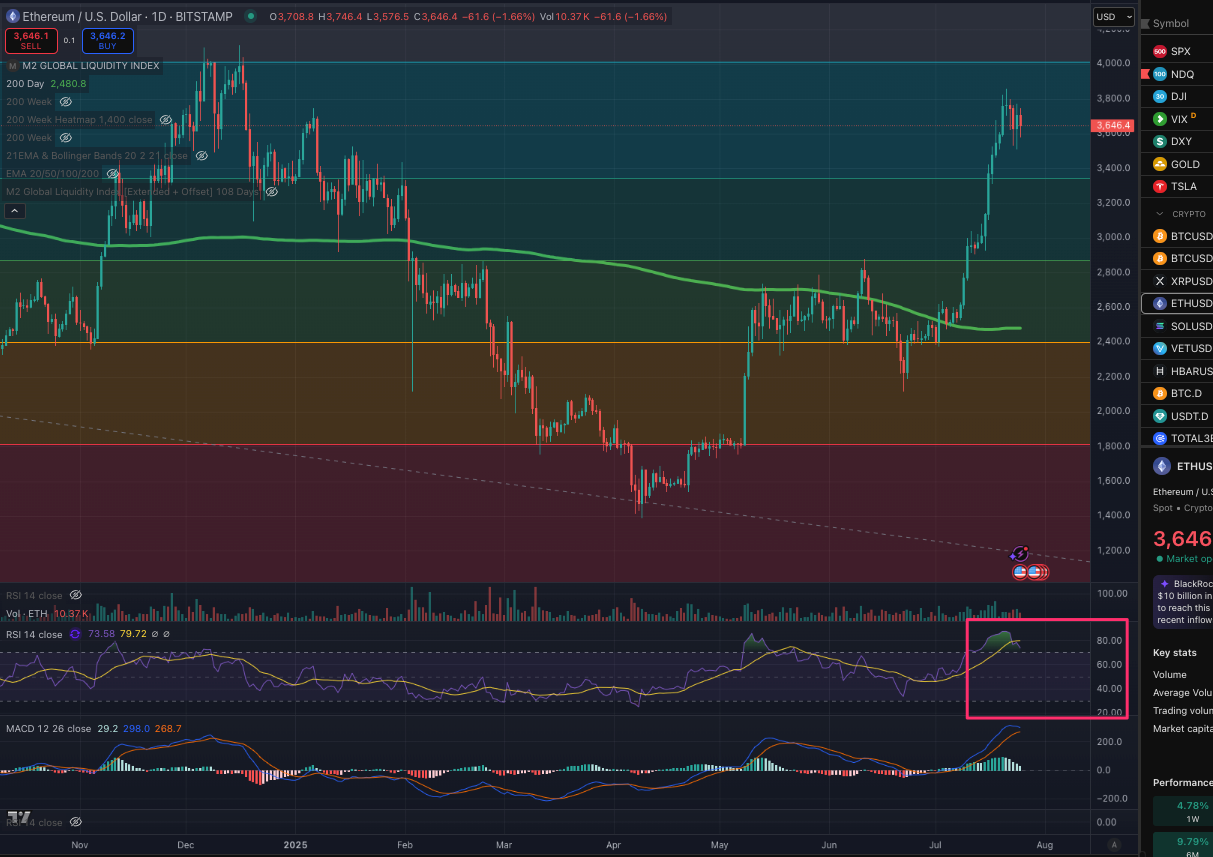Open the USD currency dropdown

pos(1114,17)
